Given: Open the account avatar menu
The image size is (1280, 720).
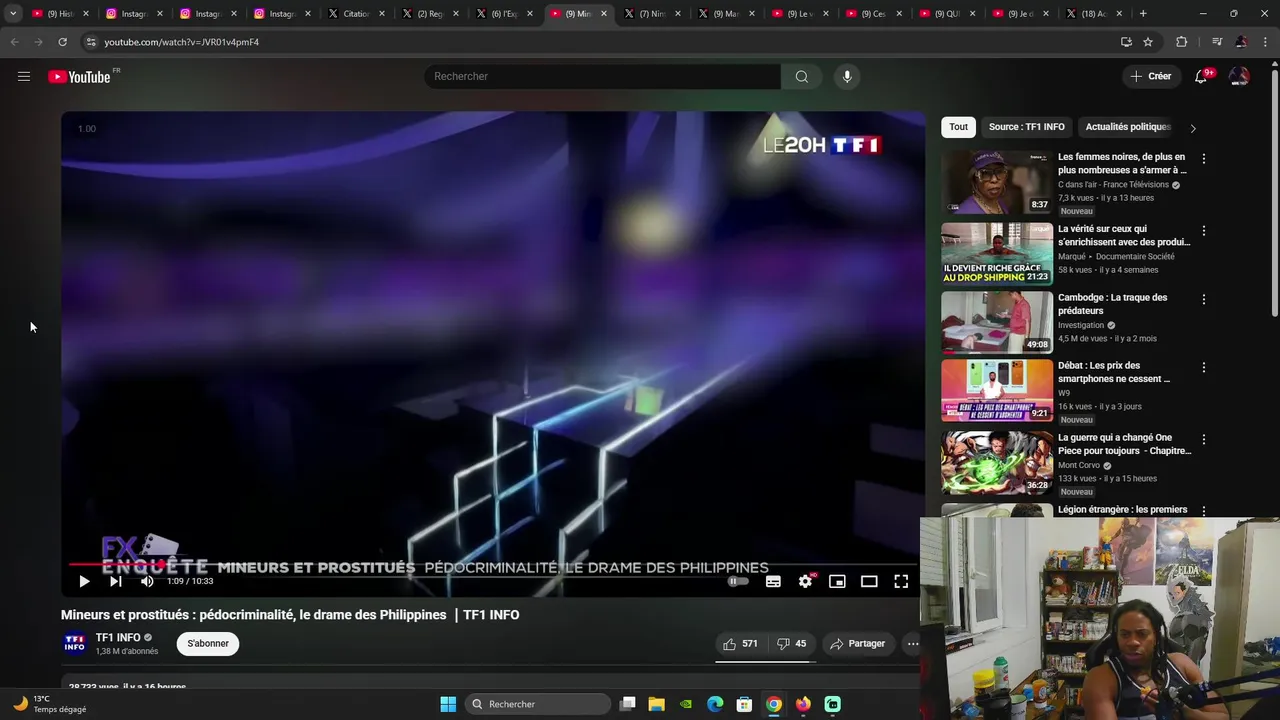Looking at the screenshot, I should [x=1239, y=76].
